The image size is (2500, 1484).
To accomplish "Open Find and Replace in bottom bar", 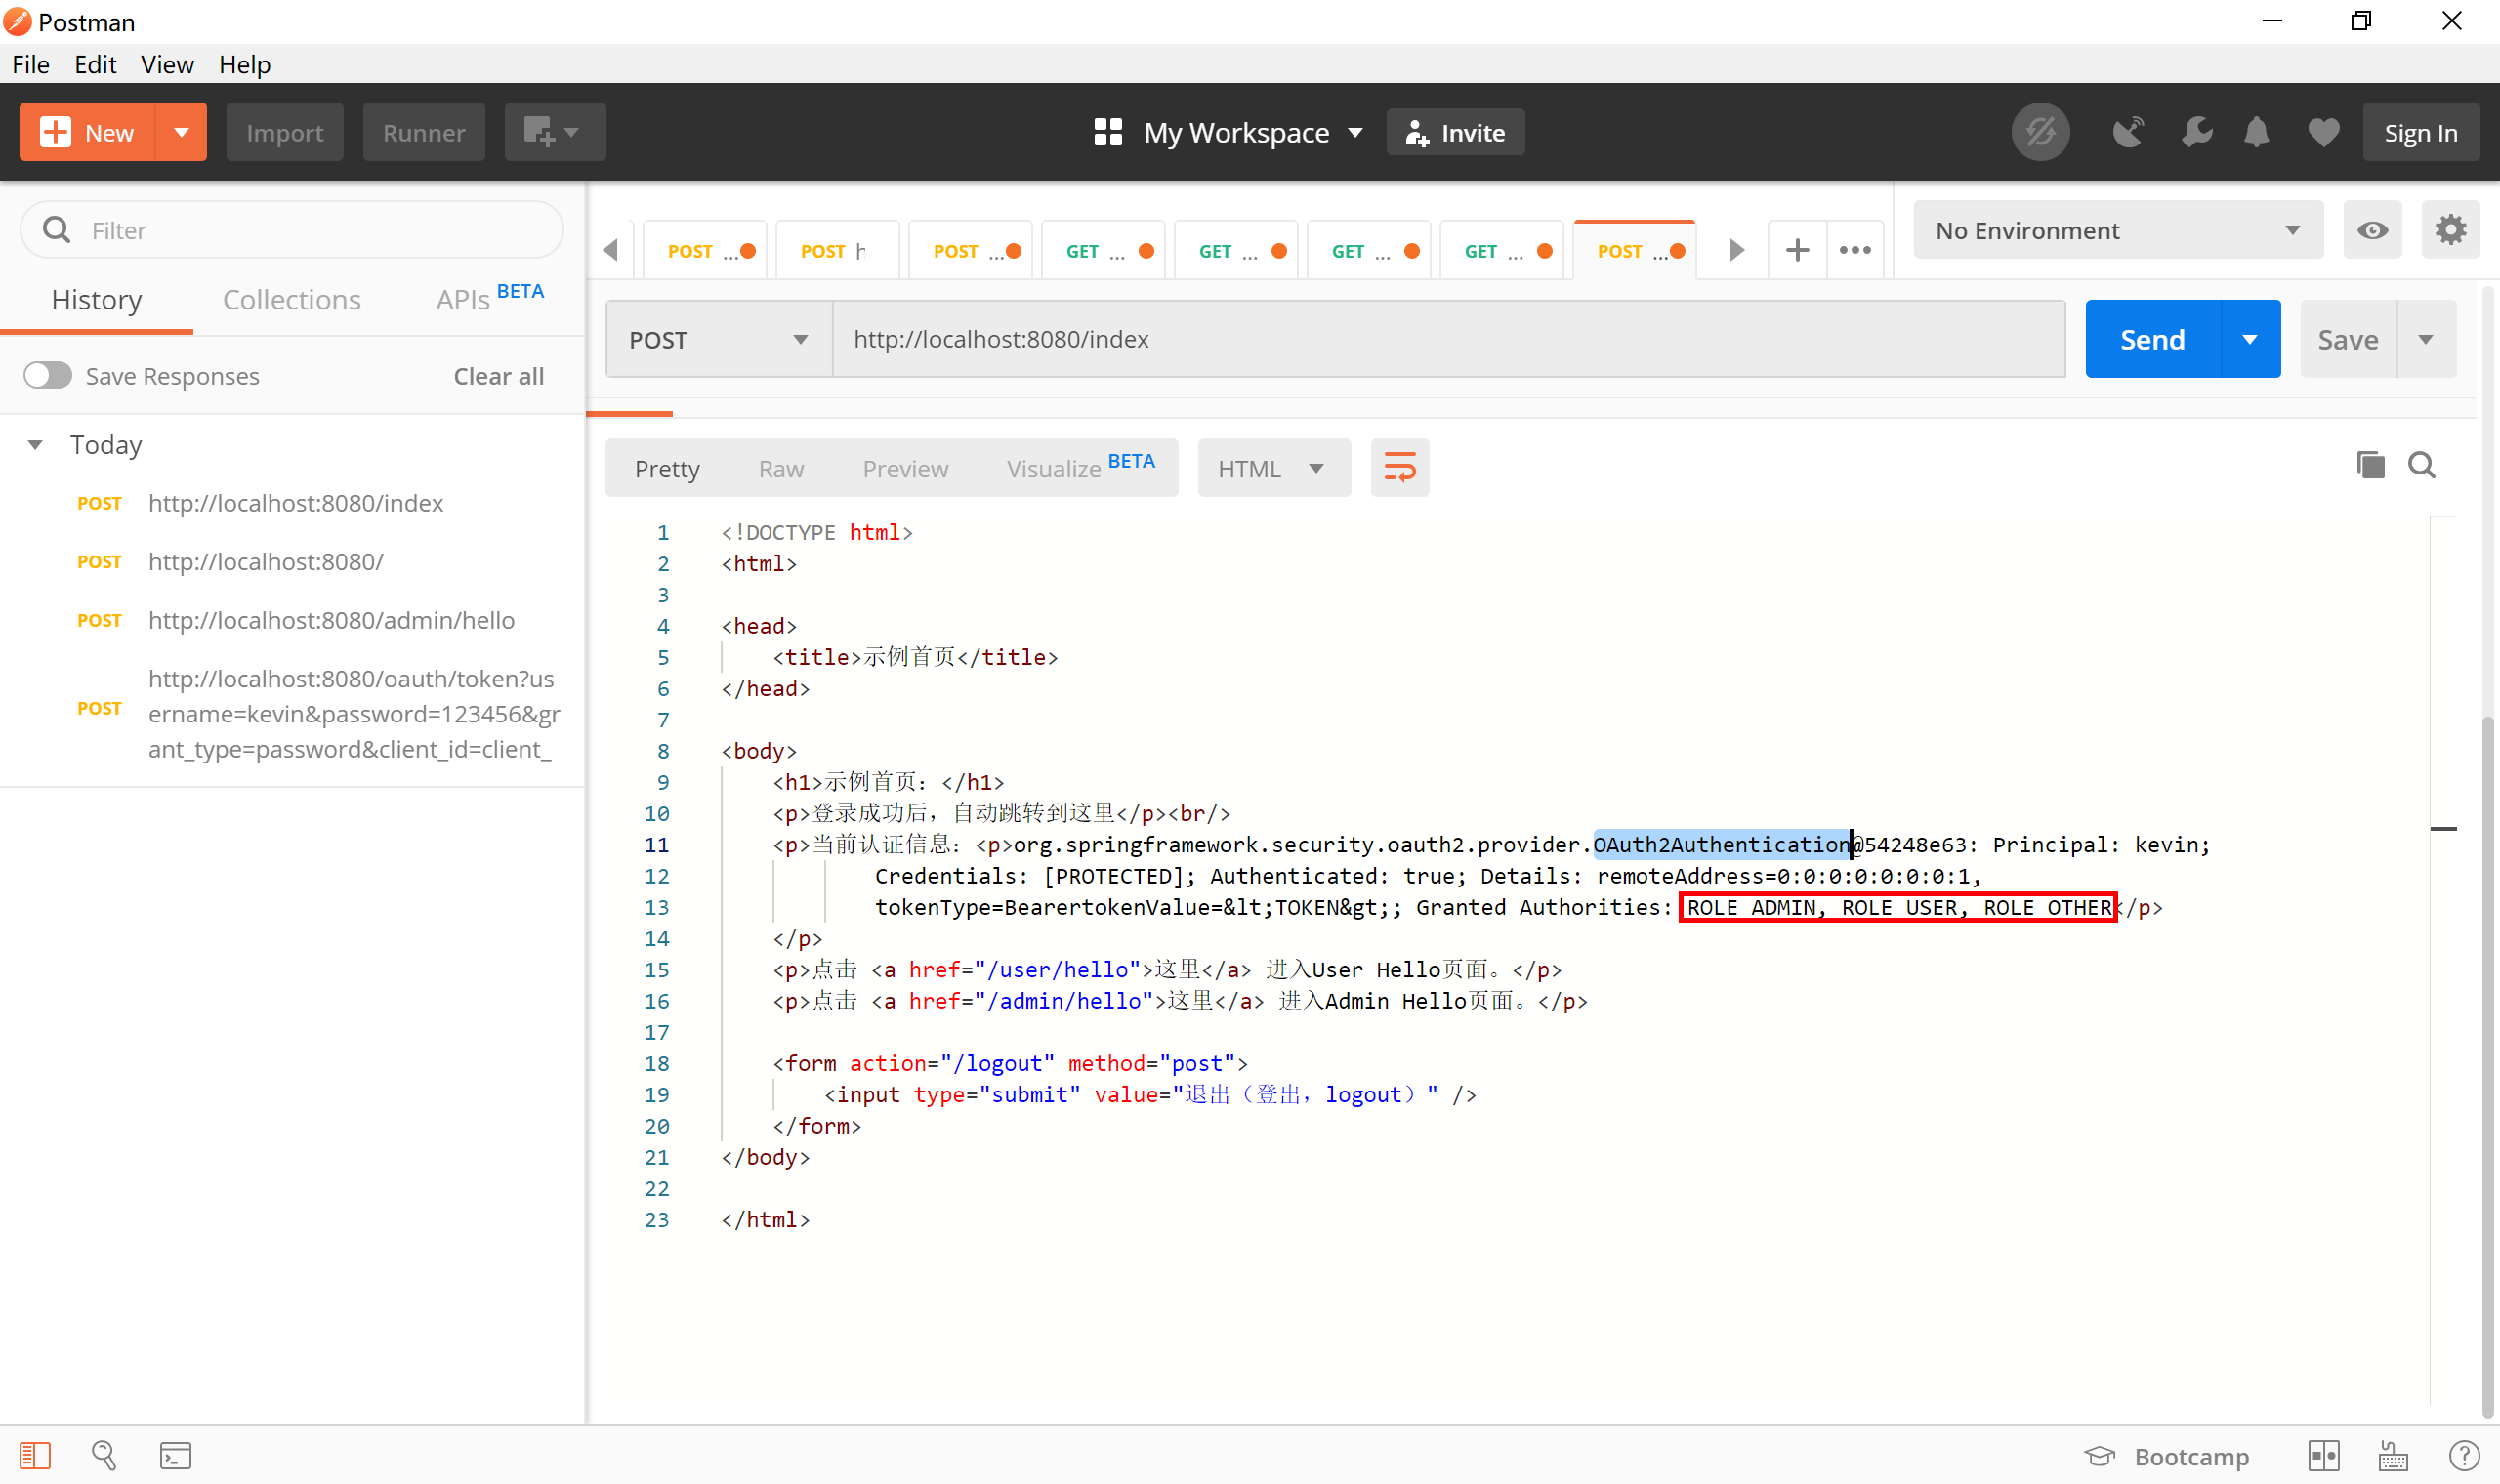I will pyautogui.click(x=104, y=1455).
